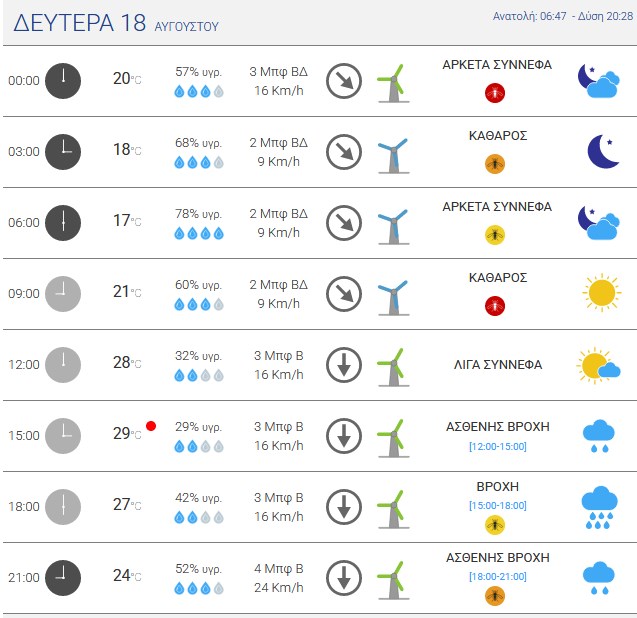637x618 pixels.
Task: Click the wind turbine icon at 21:00
Action: (393, 580)
